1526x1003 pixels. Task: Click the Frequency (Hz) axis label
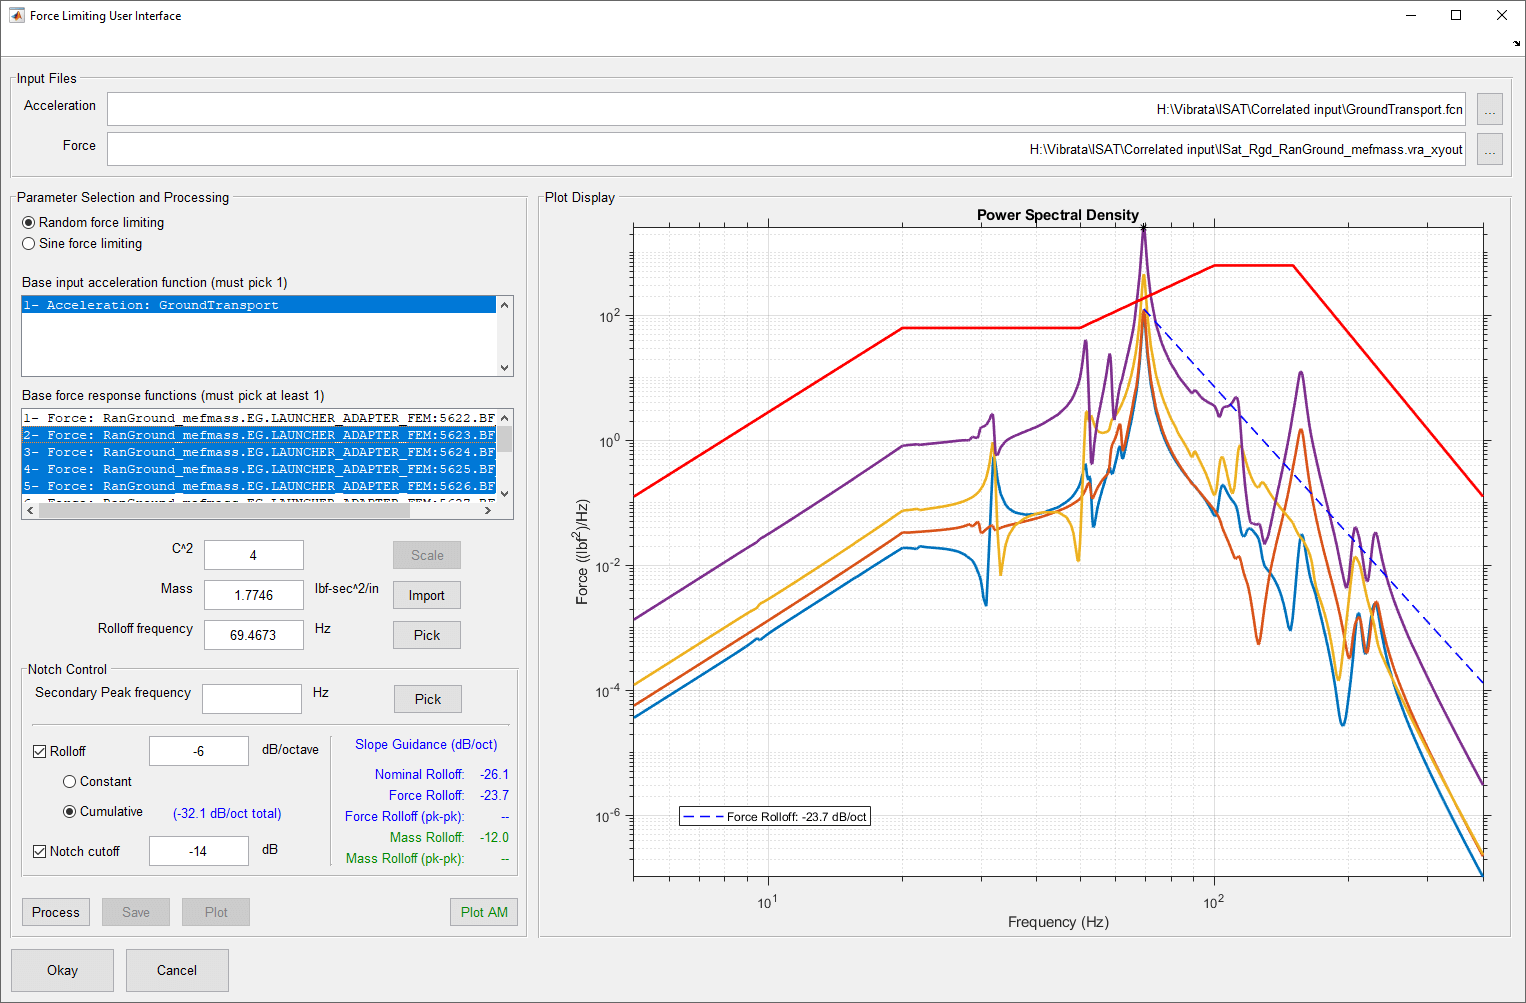(x=1058, y=922)
